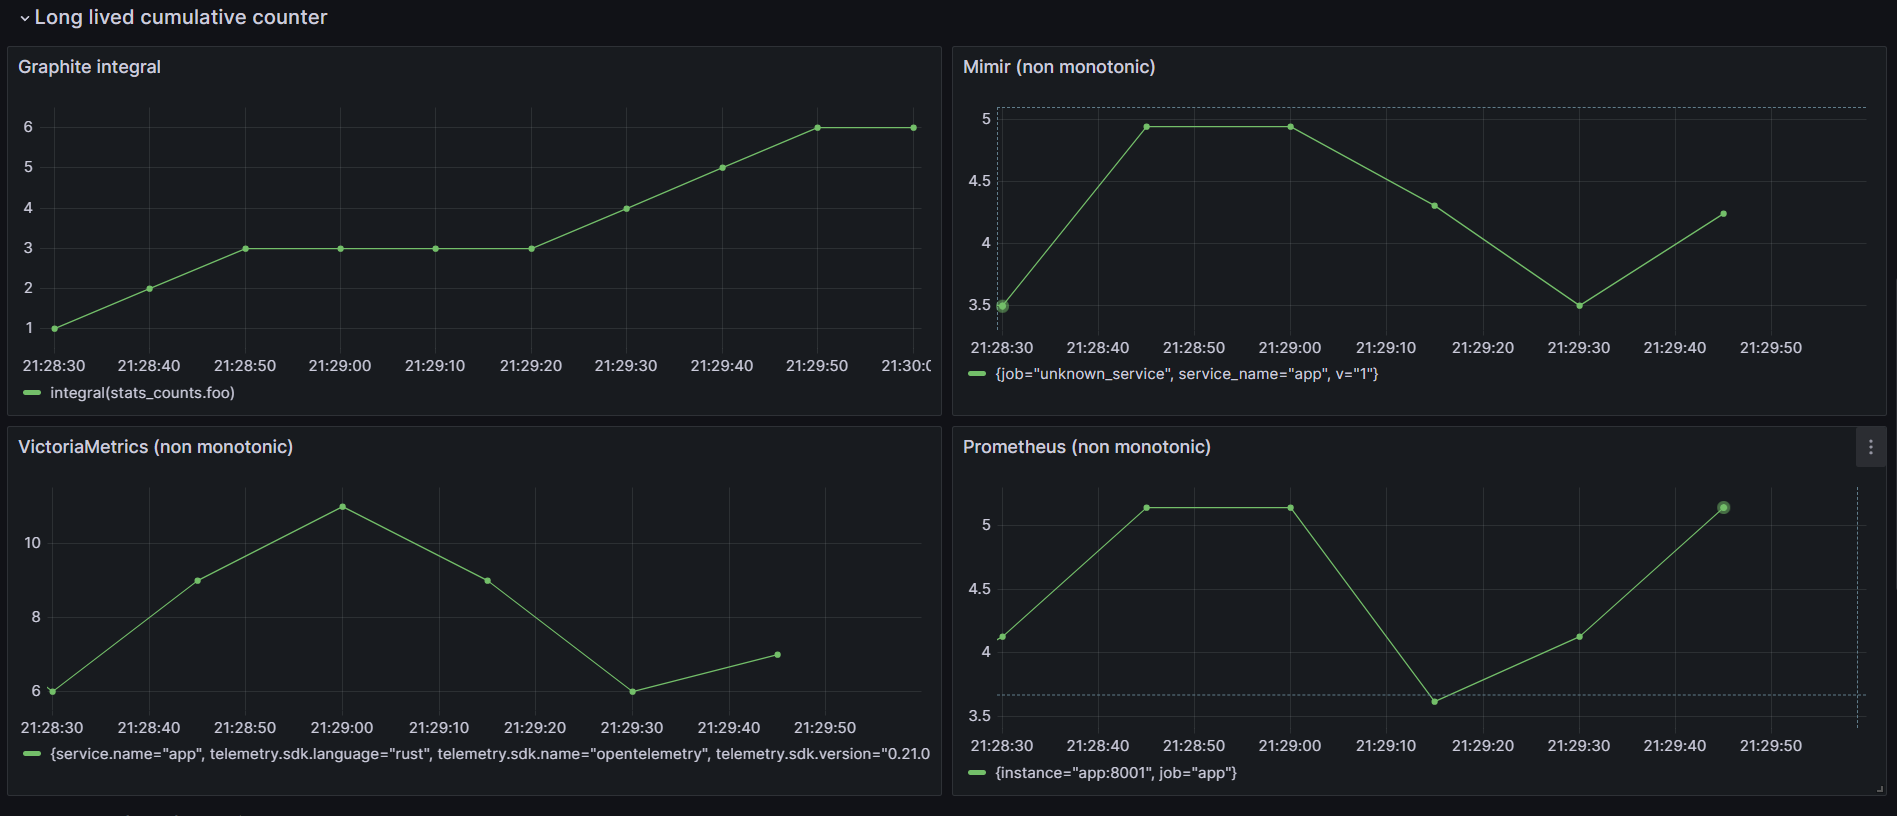Select the VictoriaMetrics peak data point at 11
The width and height of the screenshot is (1897, 816).
coord(343,507)
